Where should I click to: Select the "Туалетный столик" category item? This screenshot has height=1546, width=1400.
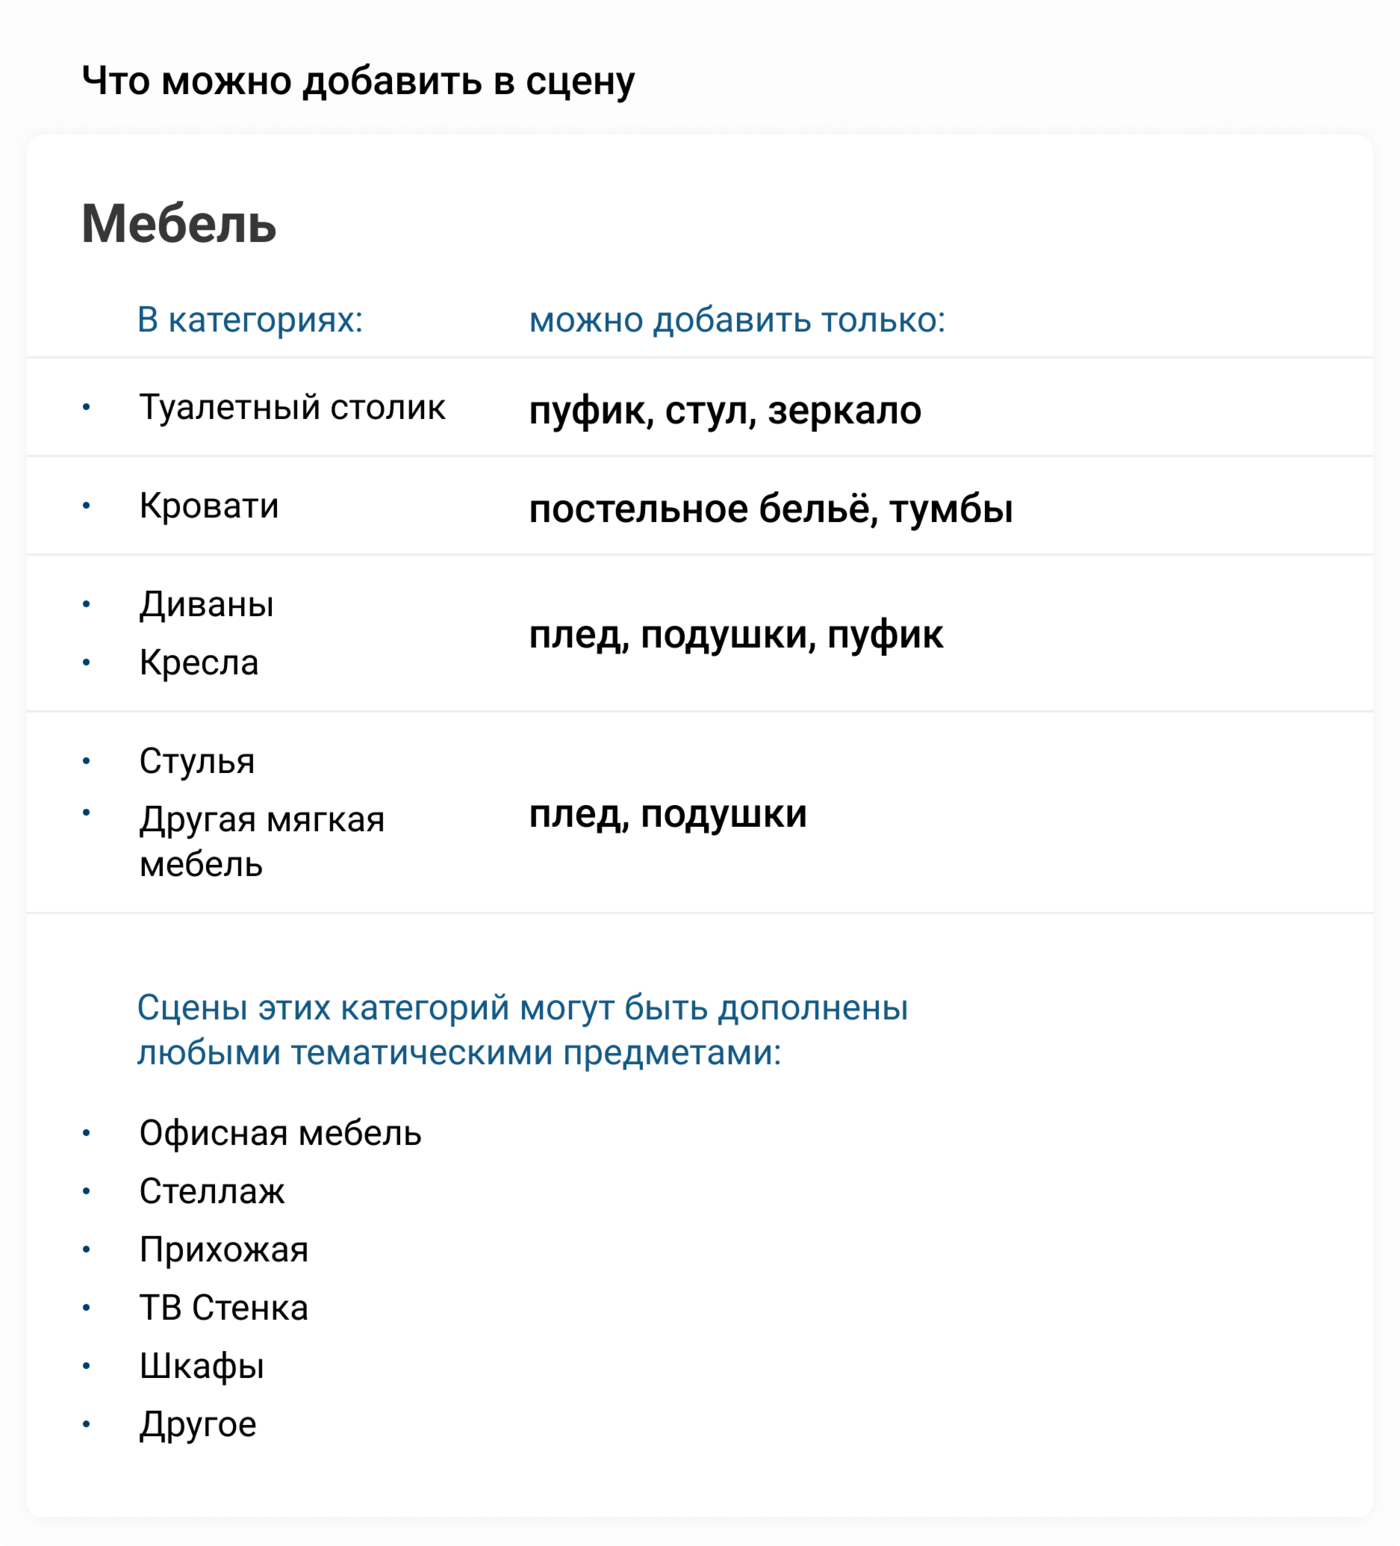[x=292, y=407]
